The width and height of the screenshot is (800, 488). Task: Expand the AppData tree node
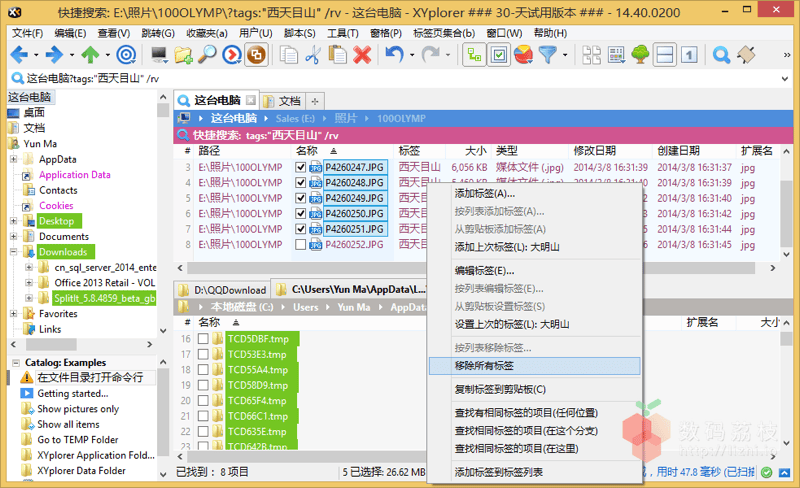click(x=14, y=159)
